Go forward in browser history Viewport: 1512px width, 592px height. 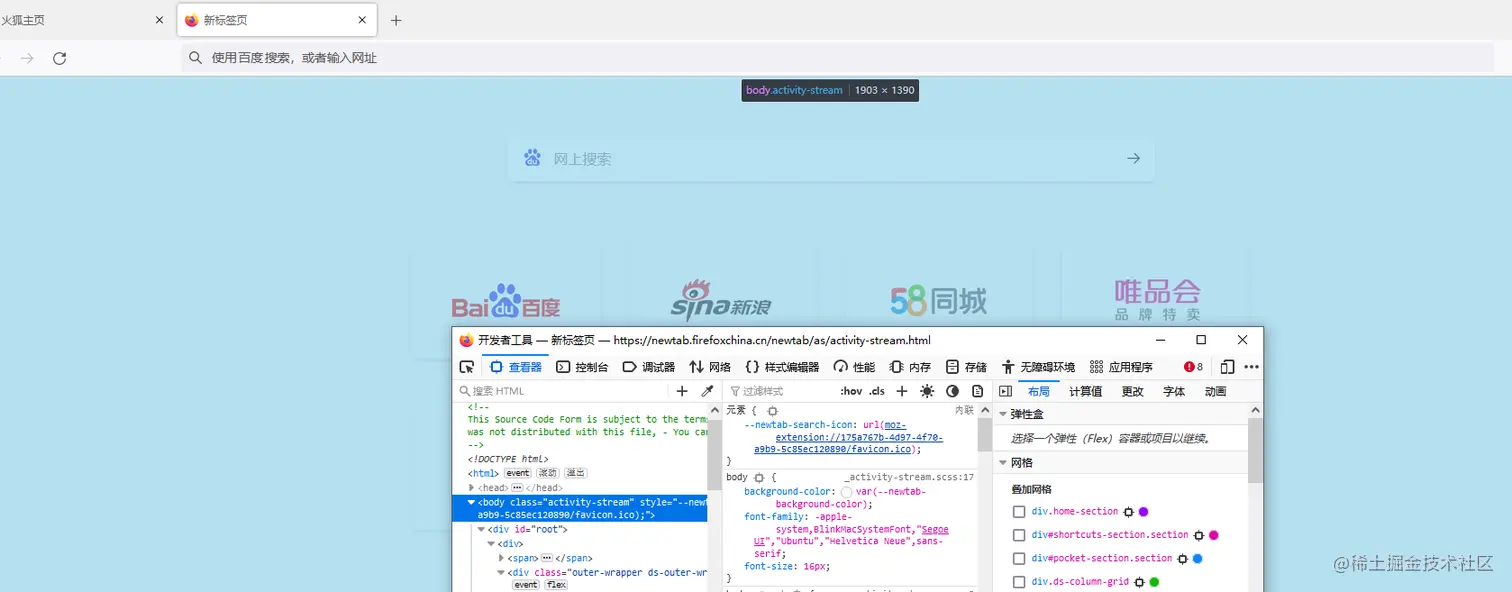pyautogui.click(x=27, y=58)
